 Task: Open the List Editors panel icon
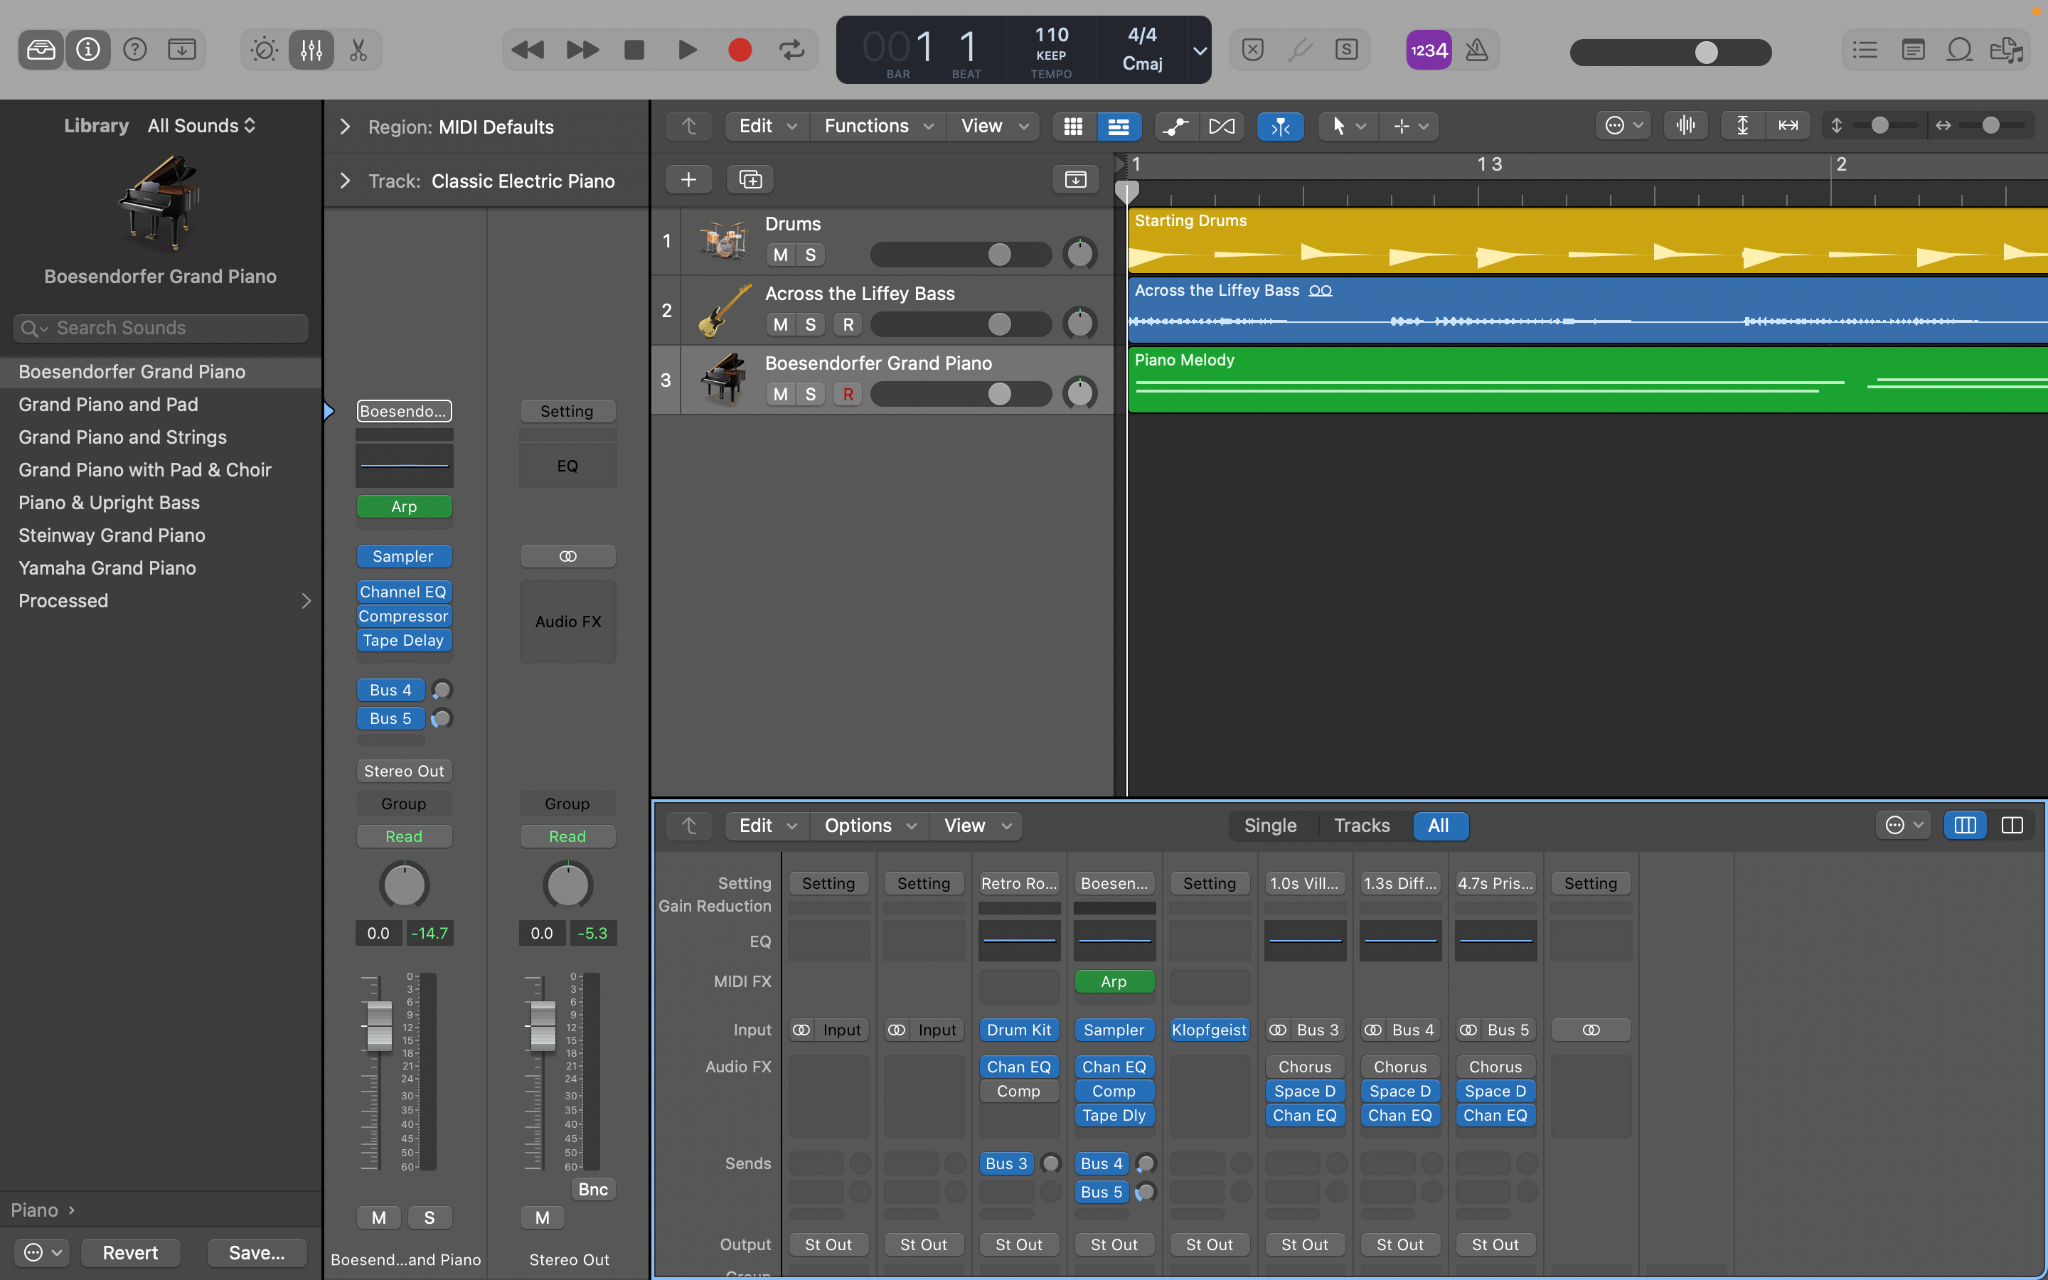pos(1863,50)
